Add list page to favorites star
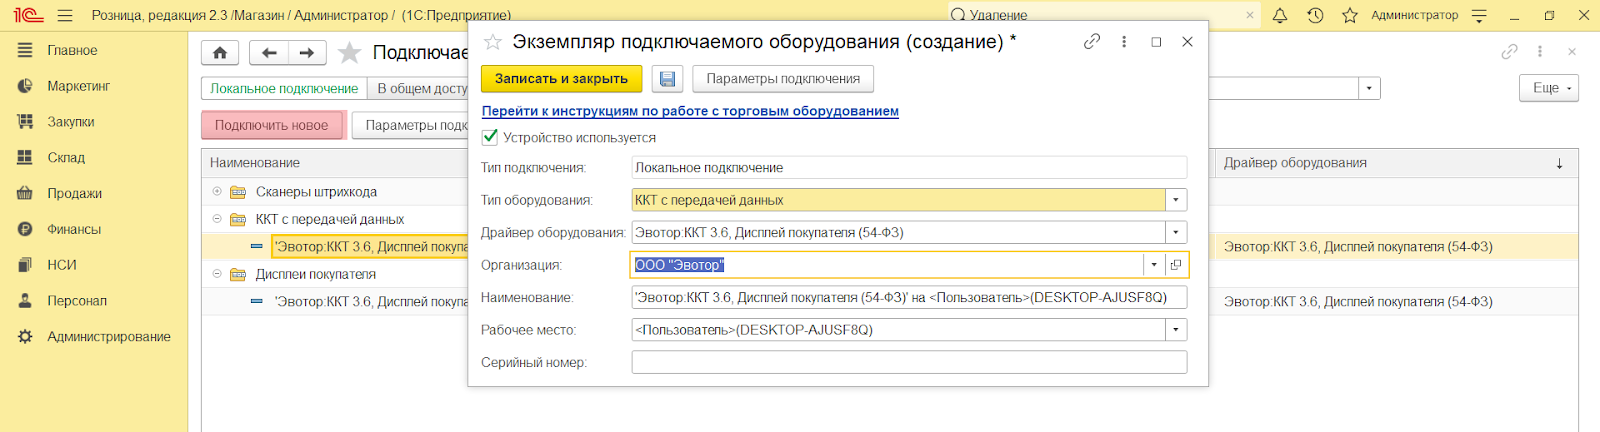The width and height of the screenshot is (1600, 432). click(x=349, y=52)
